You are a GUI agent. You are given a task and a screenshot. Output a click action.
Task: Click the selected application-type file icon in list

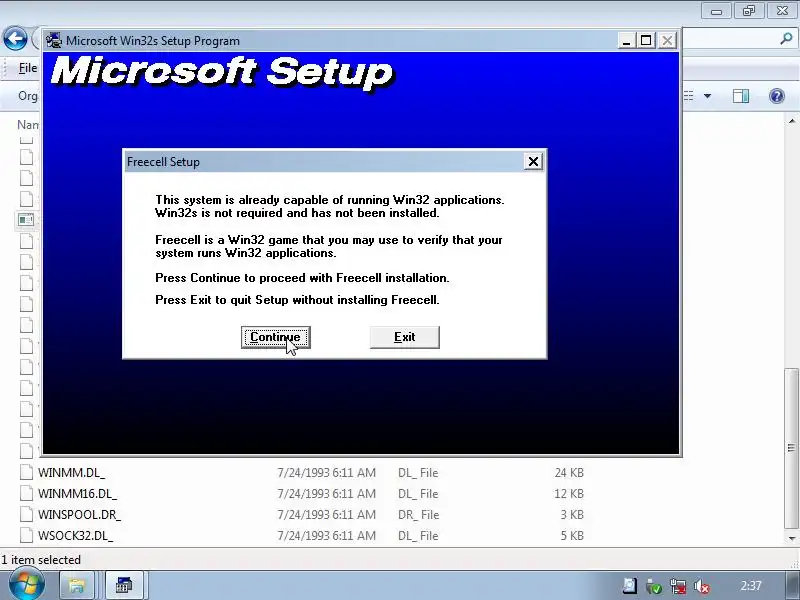tap(26, 220)
